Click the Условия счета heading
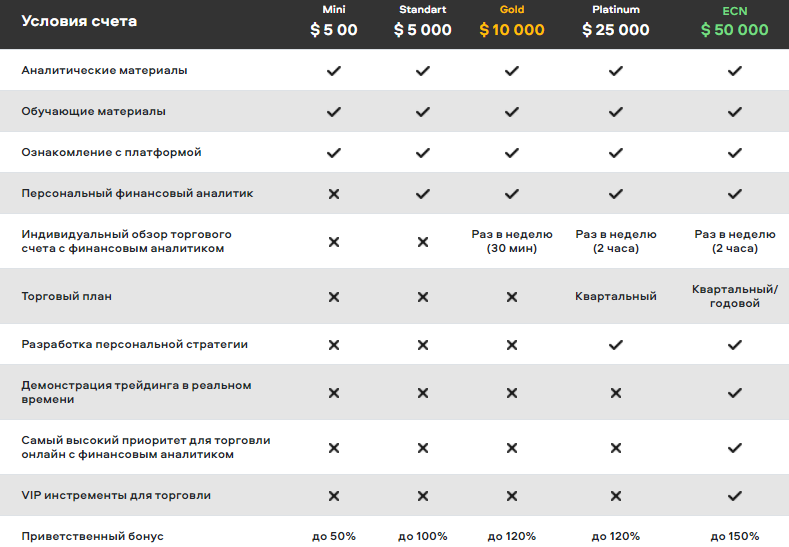 (79, 21)
